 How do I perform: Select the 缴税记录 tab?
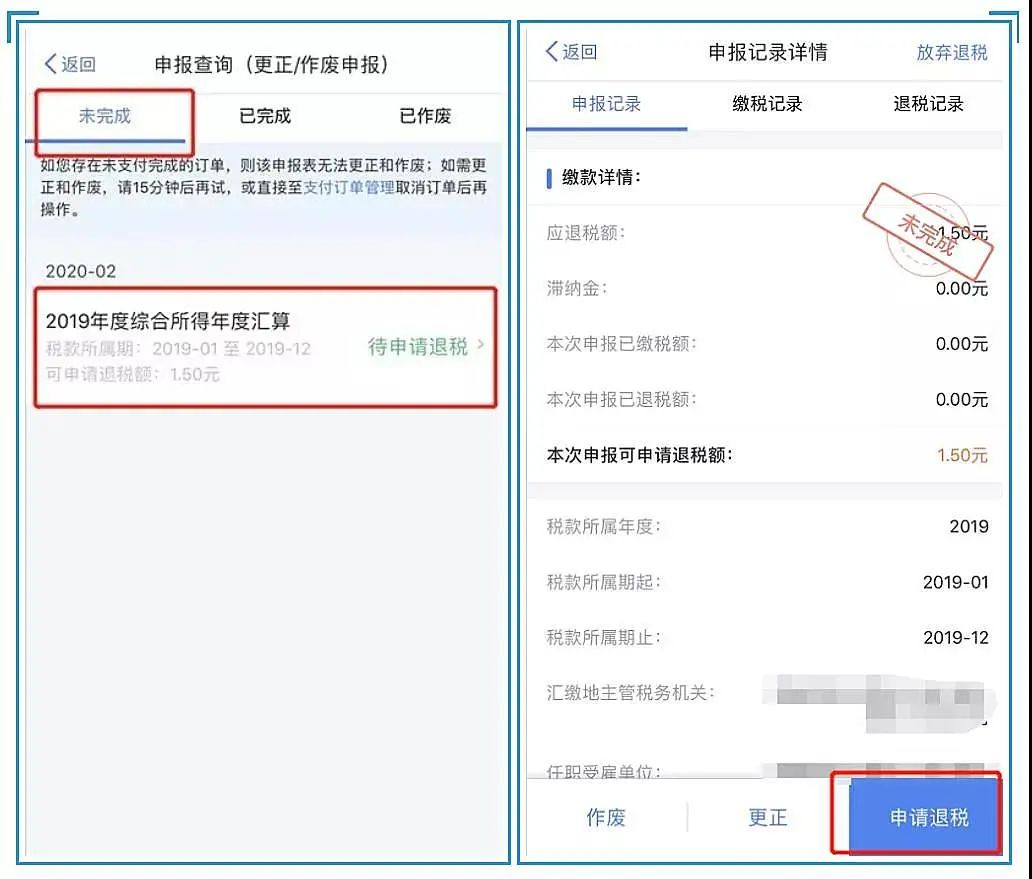pyautogui.click(x=767, y=104)
